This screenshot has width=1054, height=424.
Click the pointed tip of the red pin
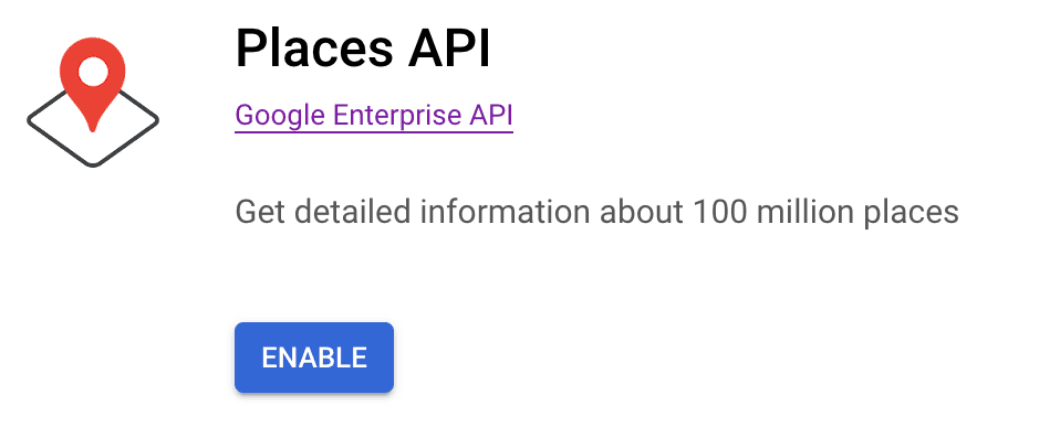(92, 127)
